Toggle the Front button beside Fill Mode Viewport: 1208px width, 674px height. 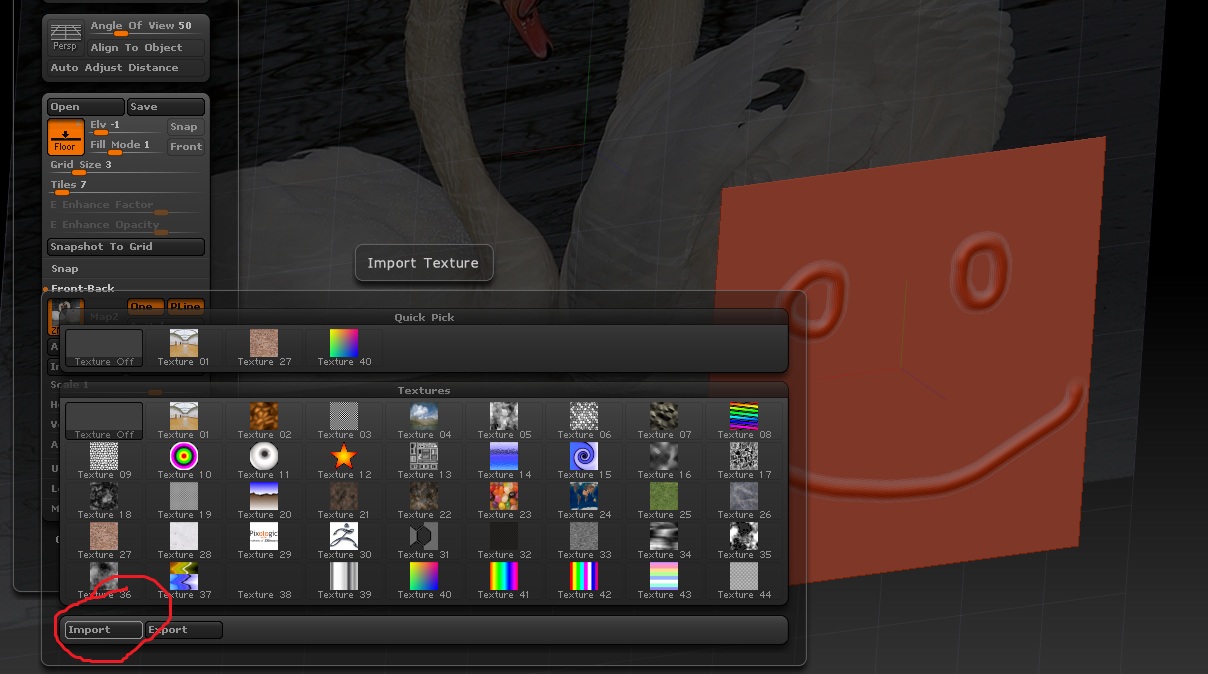click(185, 147)
